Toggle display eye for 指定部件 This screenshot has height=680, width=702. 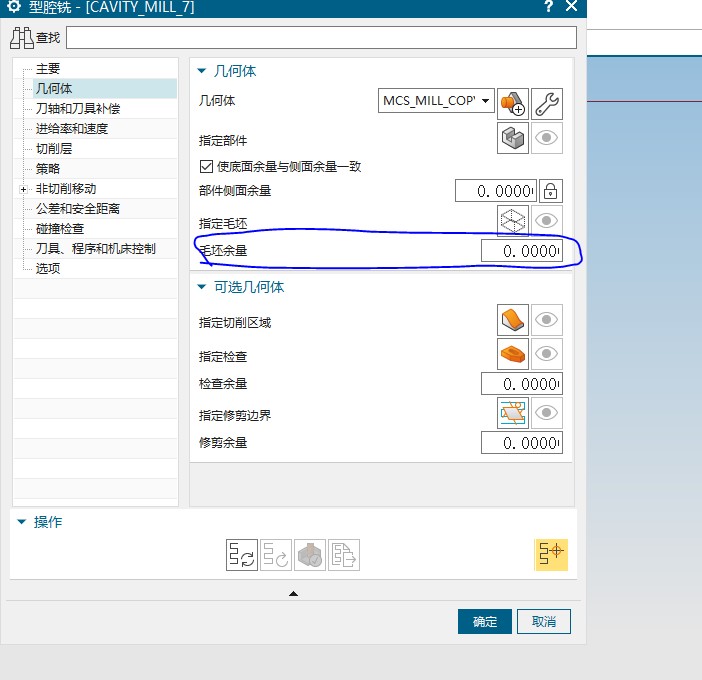(x=547, y=138)
